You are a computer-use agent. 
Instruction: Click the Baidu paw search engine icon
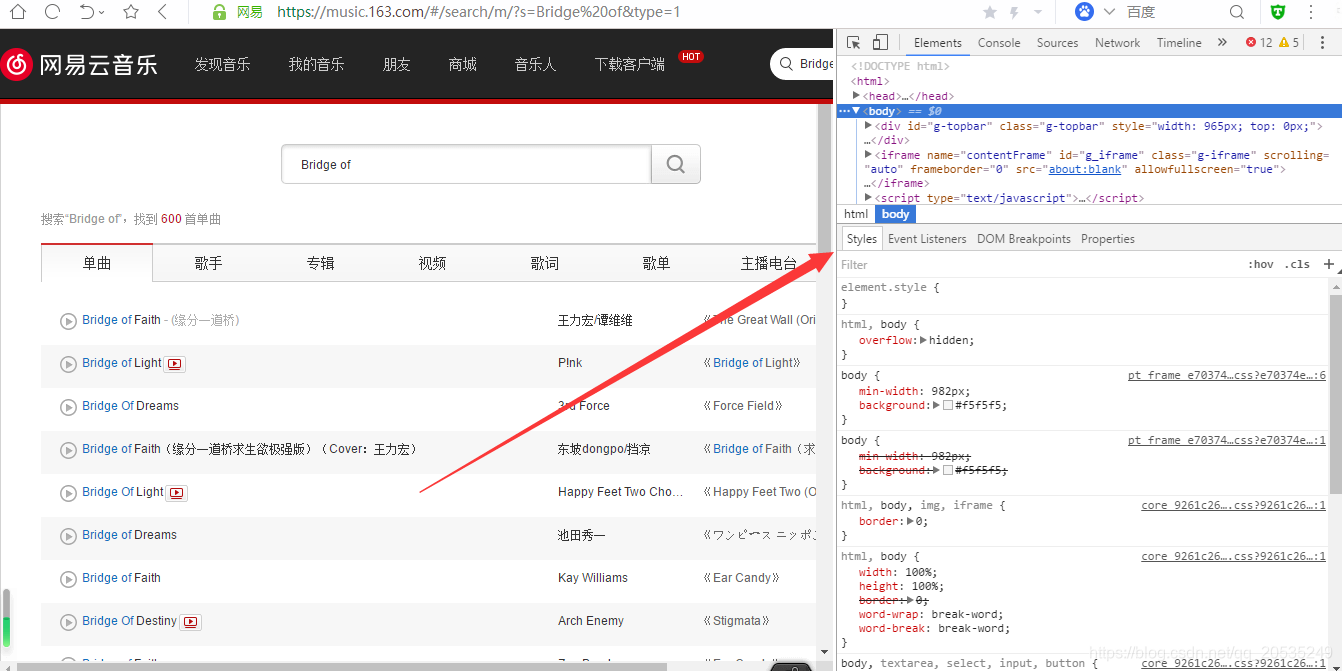click(1084, 12)
